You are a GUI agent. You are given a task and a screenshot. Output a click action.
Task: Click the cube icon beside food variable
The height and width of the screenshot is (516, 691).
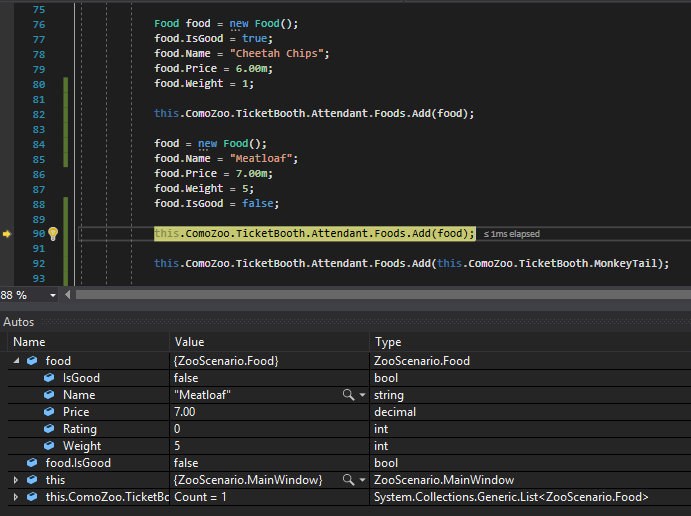32,361
